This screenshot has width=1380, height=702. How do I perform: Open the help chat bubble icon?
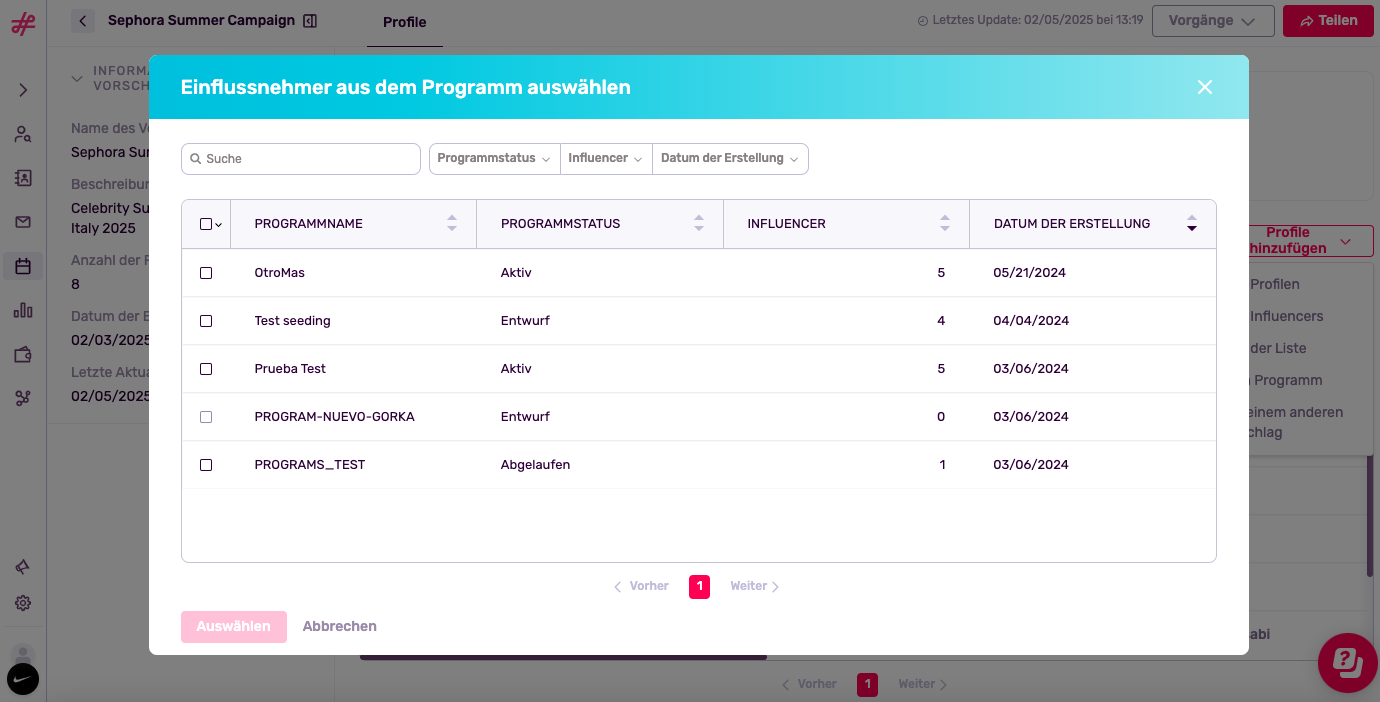pos(1348,663)
